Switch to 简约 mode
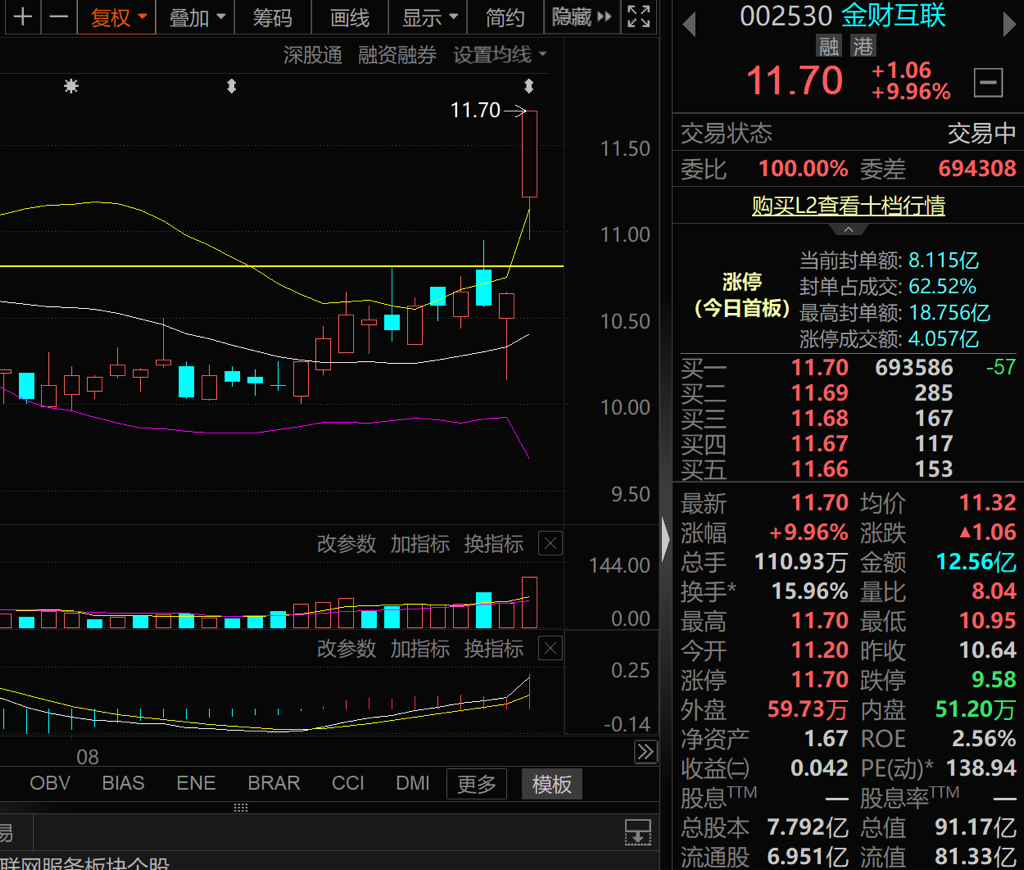Image resolution: width=1024 pixels, height=870 pixels. point(505,17)
